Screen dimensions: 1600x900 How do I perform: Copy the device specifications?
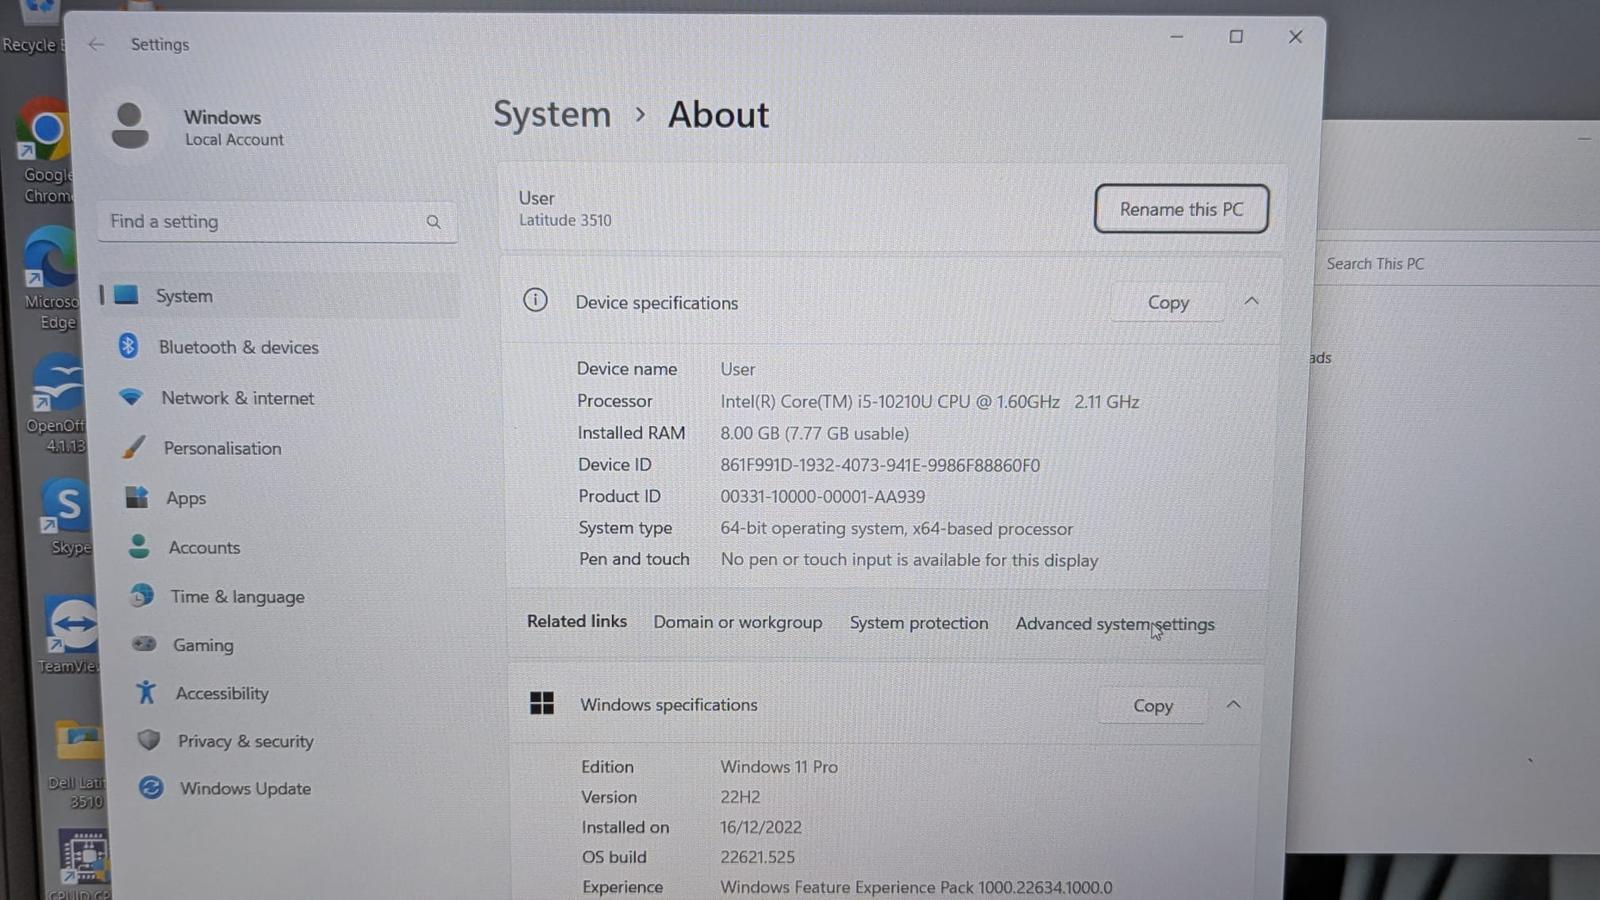(1168, 302)
